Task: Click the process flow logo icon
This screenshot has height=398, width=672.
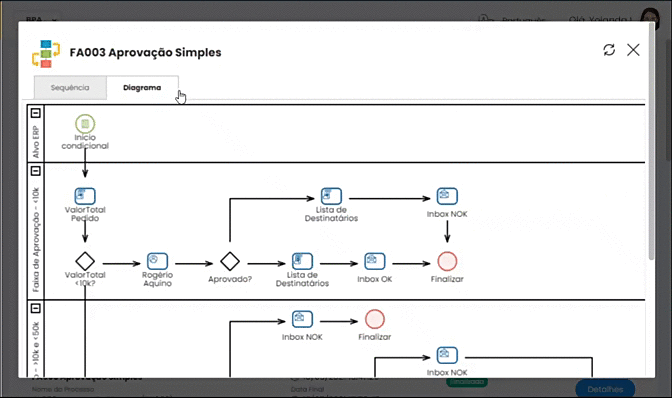Action: click(46, 54)
